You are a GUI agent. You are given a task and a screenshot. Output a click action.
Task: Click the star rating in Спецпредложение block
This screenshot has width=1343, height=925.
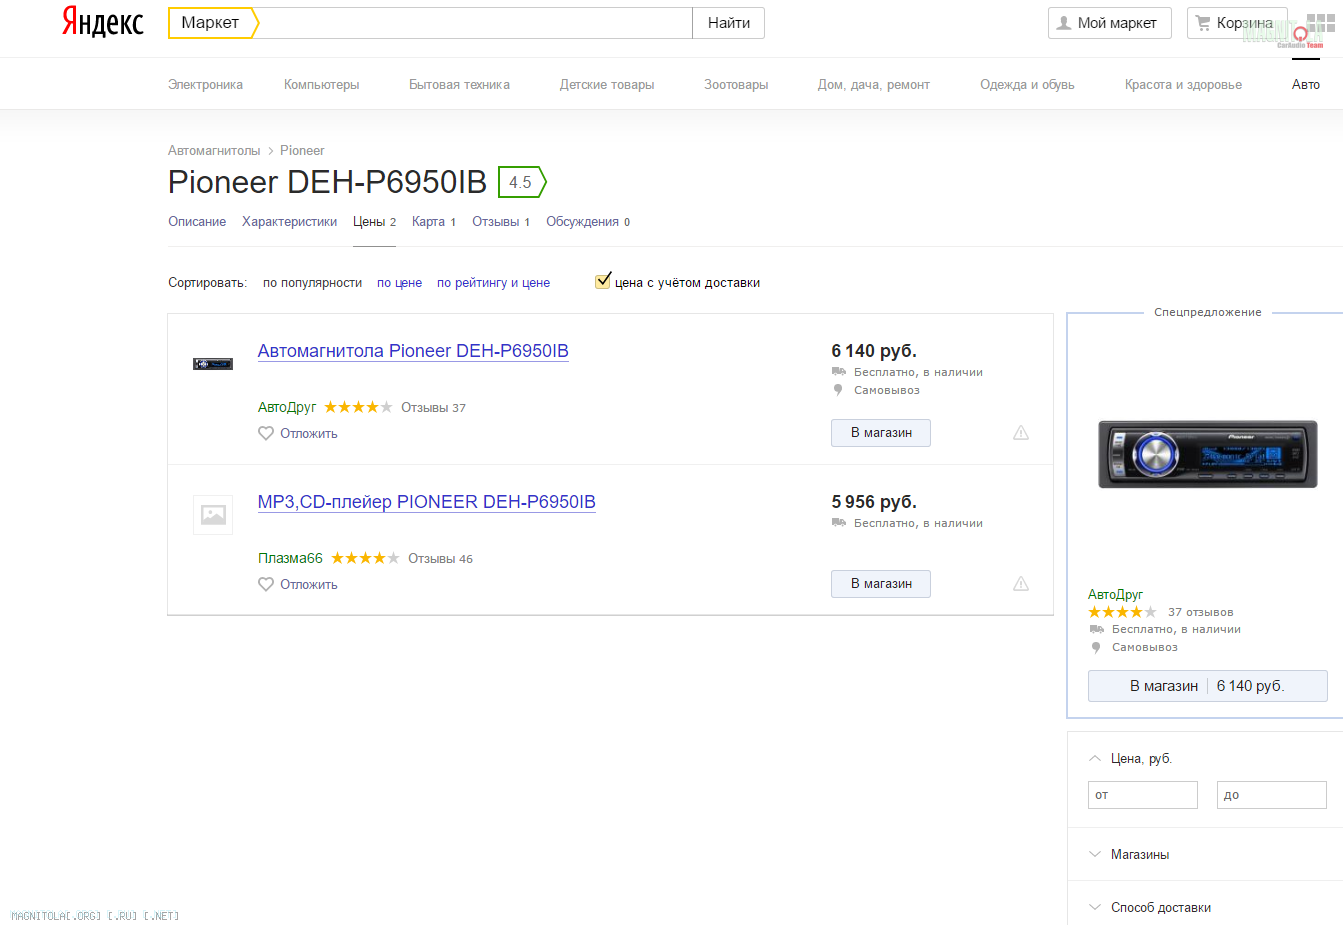1122,612
